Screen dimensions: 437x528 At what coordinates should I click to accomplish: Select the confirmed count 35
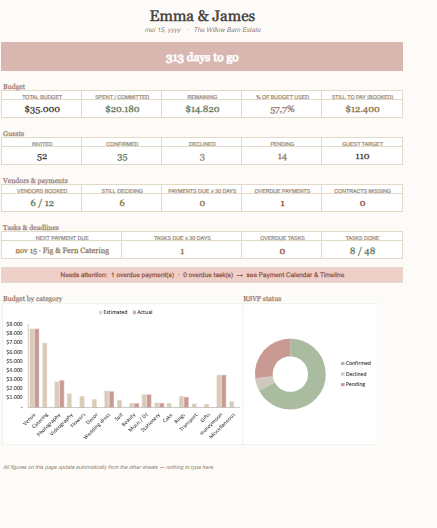[122, 157]
